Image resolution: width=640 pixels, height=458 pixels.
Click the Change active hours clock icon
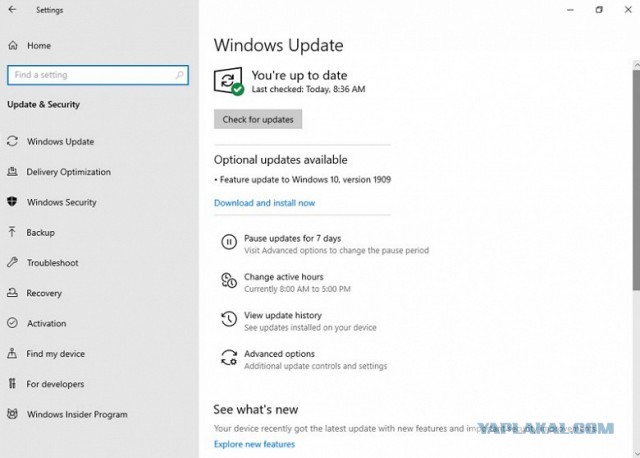pyautogui.click(x=229, y=280)
